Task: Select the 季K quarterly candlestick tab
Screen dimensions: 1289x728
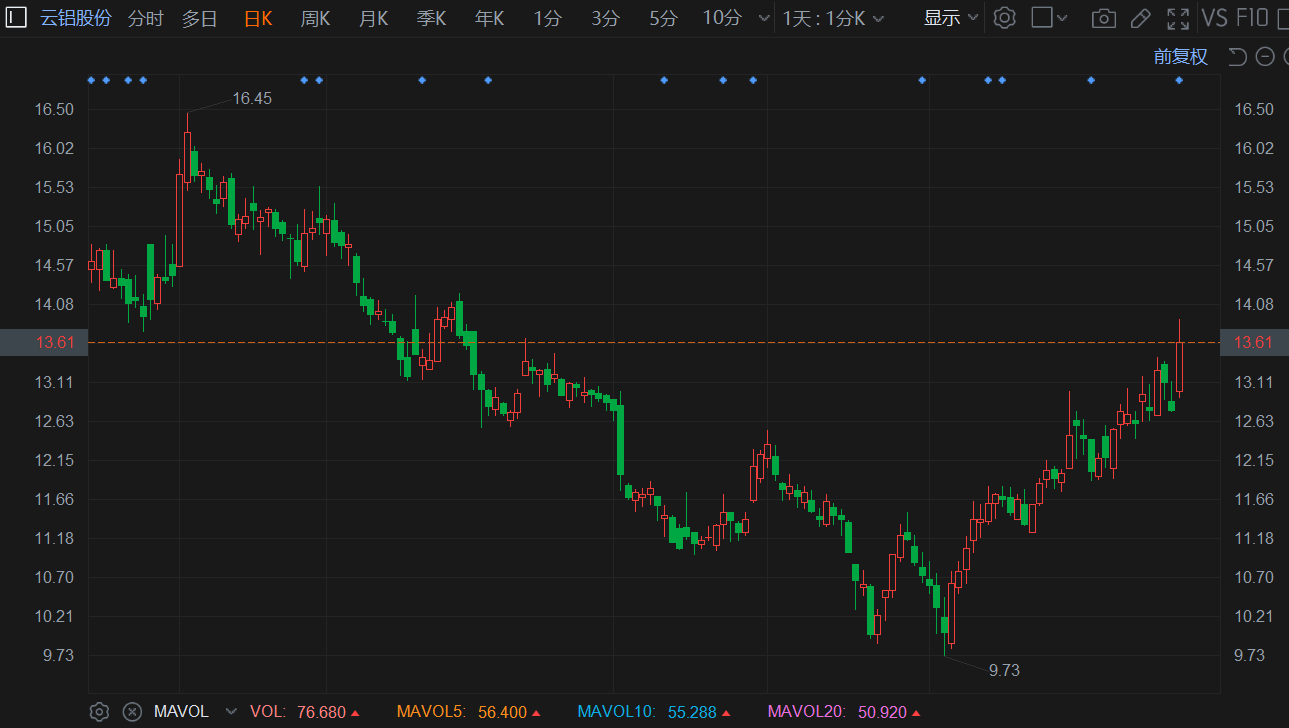Action: pyautogui.click(x=432, y=18)
